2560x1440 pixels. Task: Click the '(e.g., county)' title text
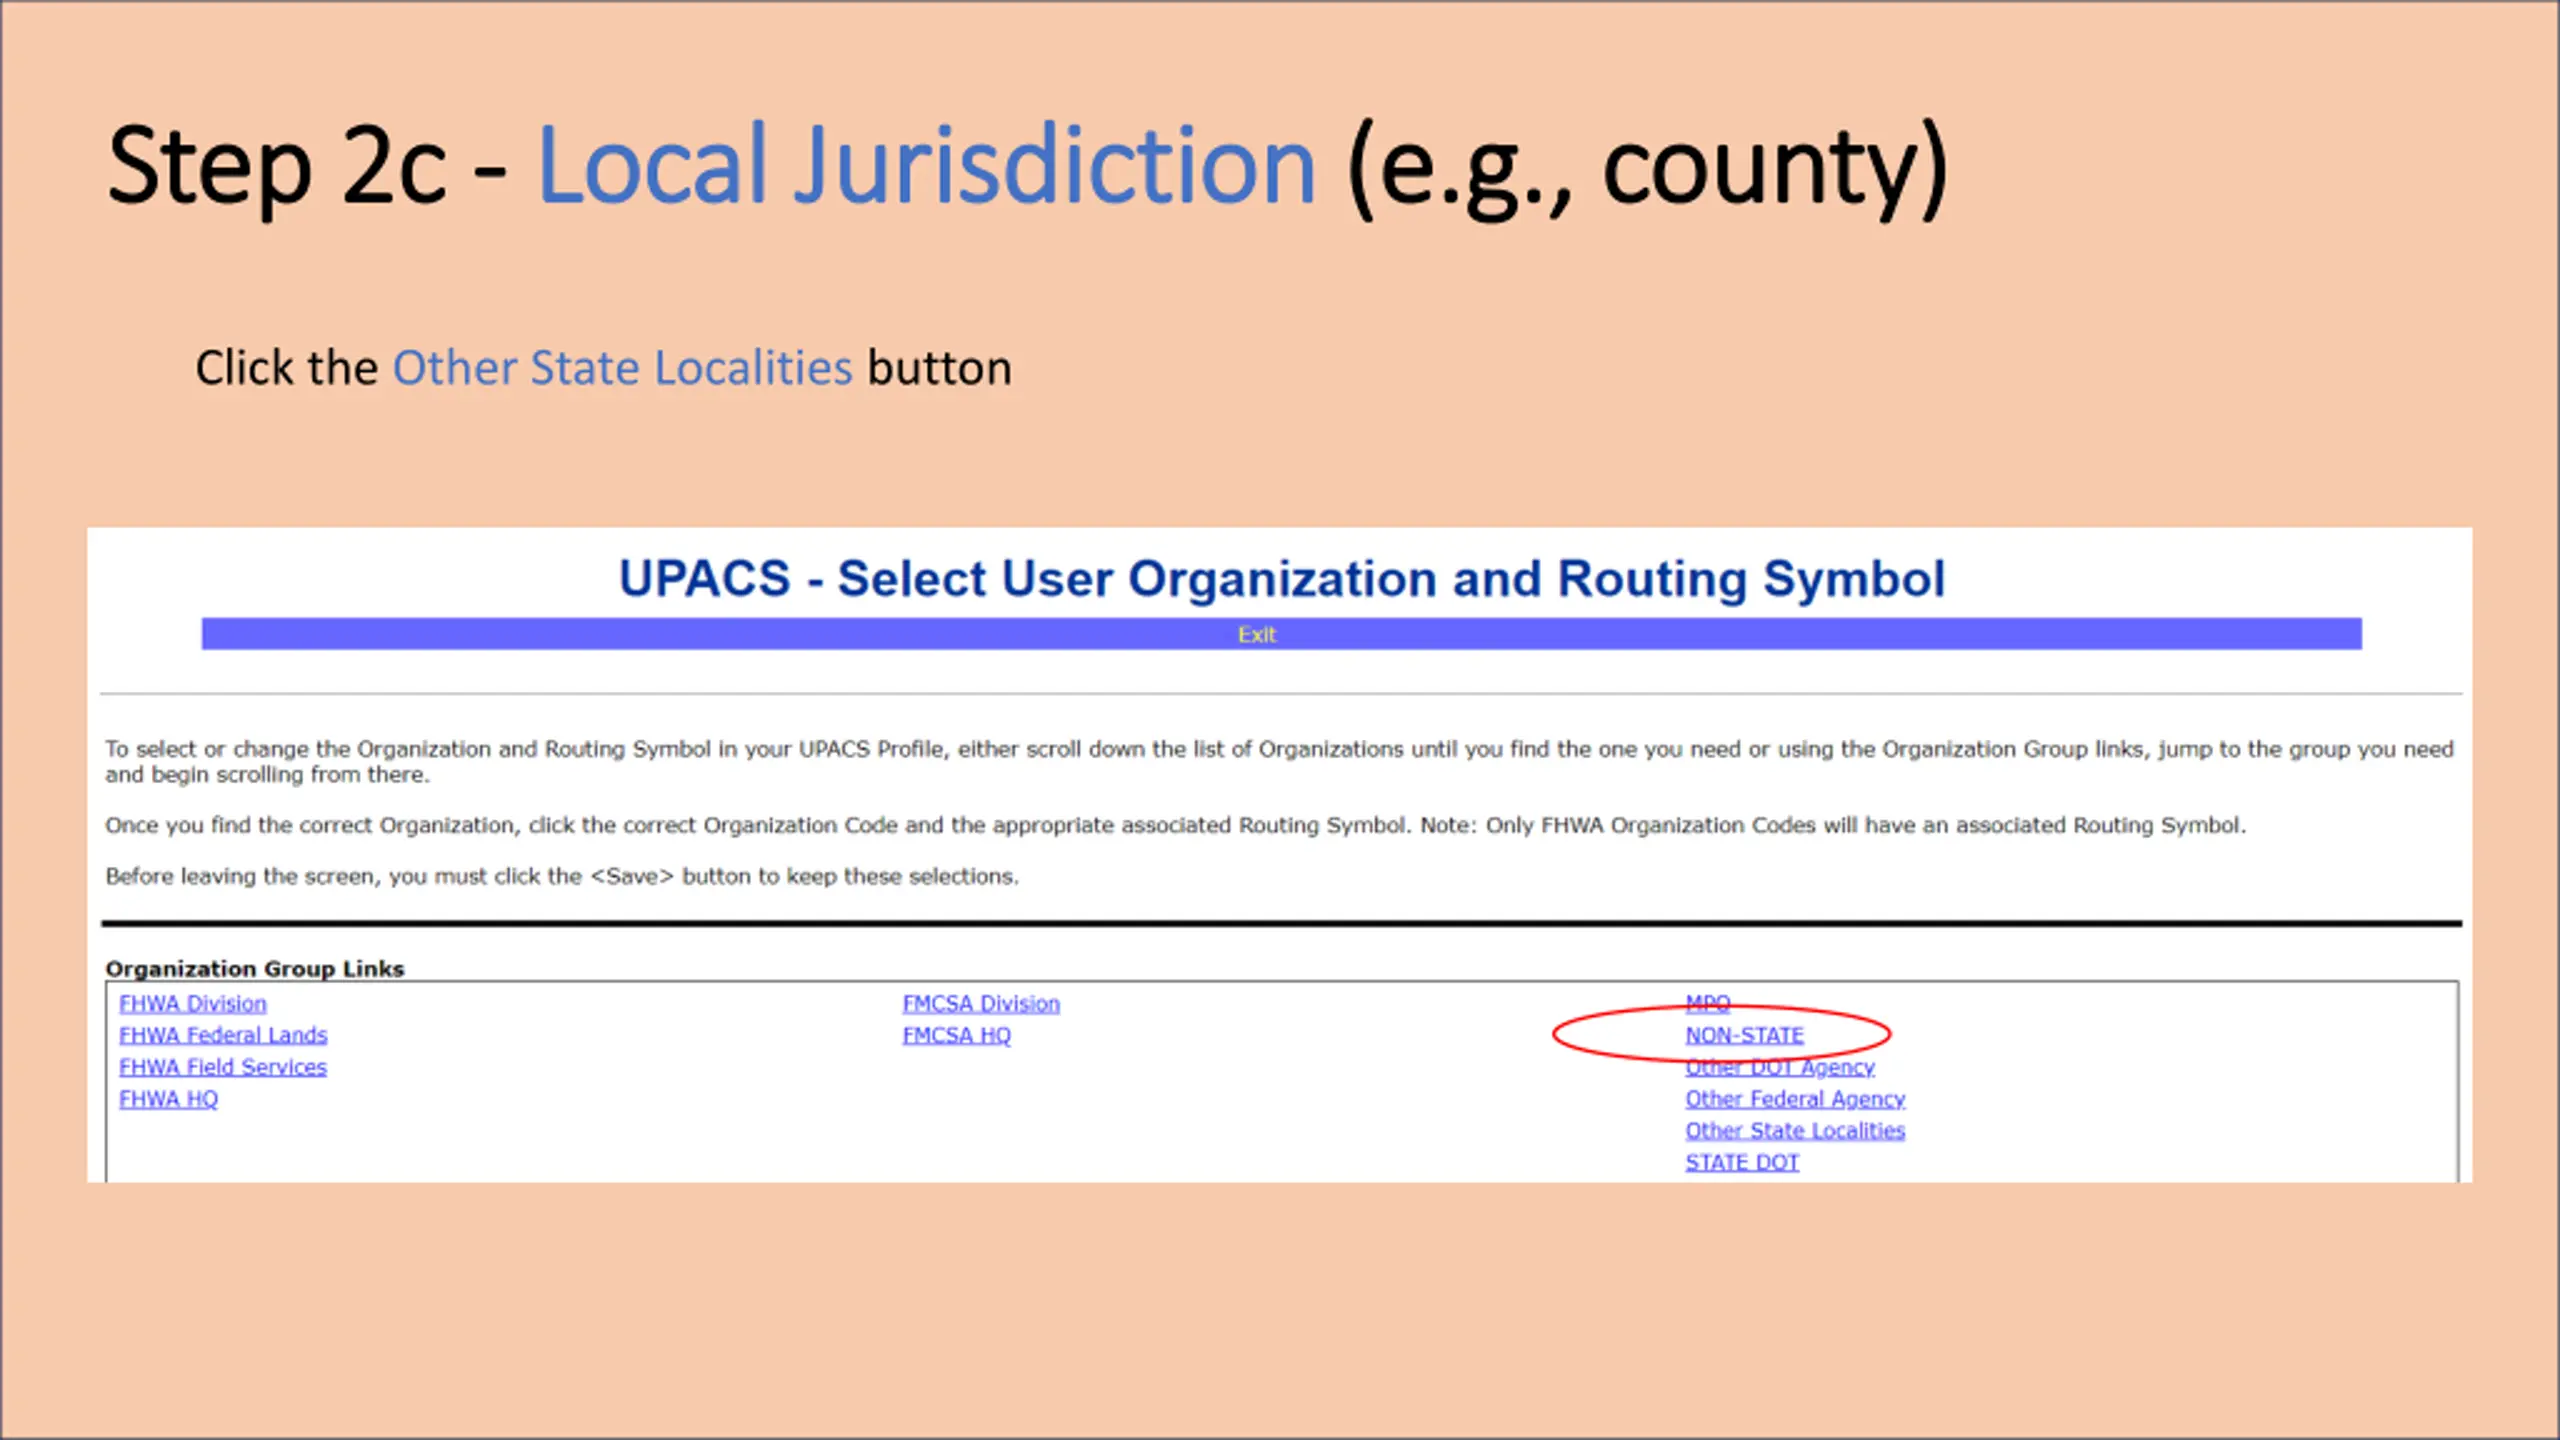click(1646, 165)
